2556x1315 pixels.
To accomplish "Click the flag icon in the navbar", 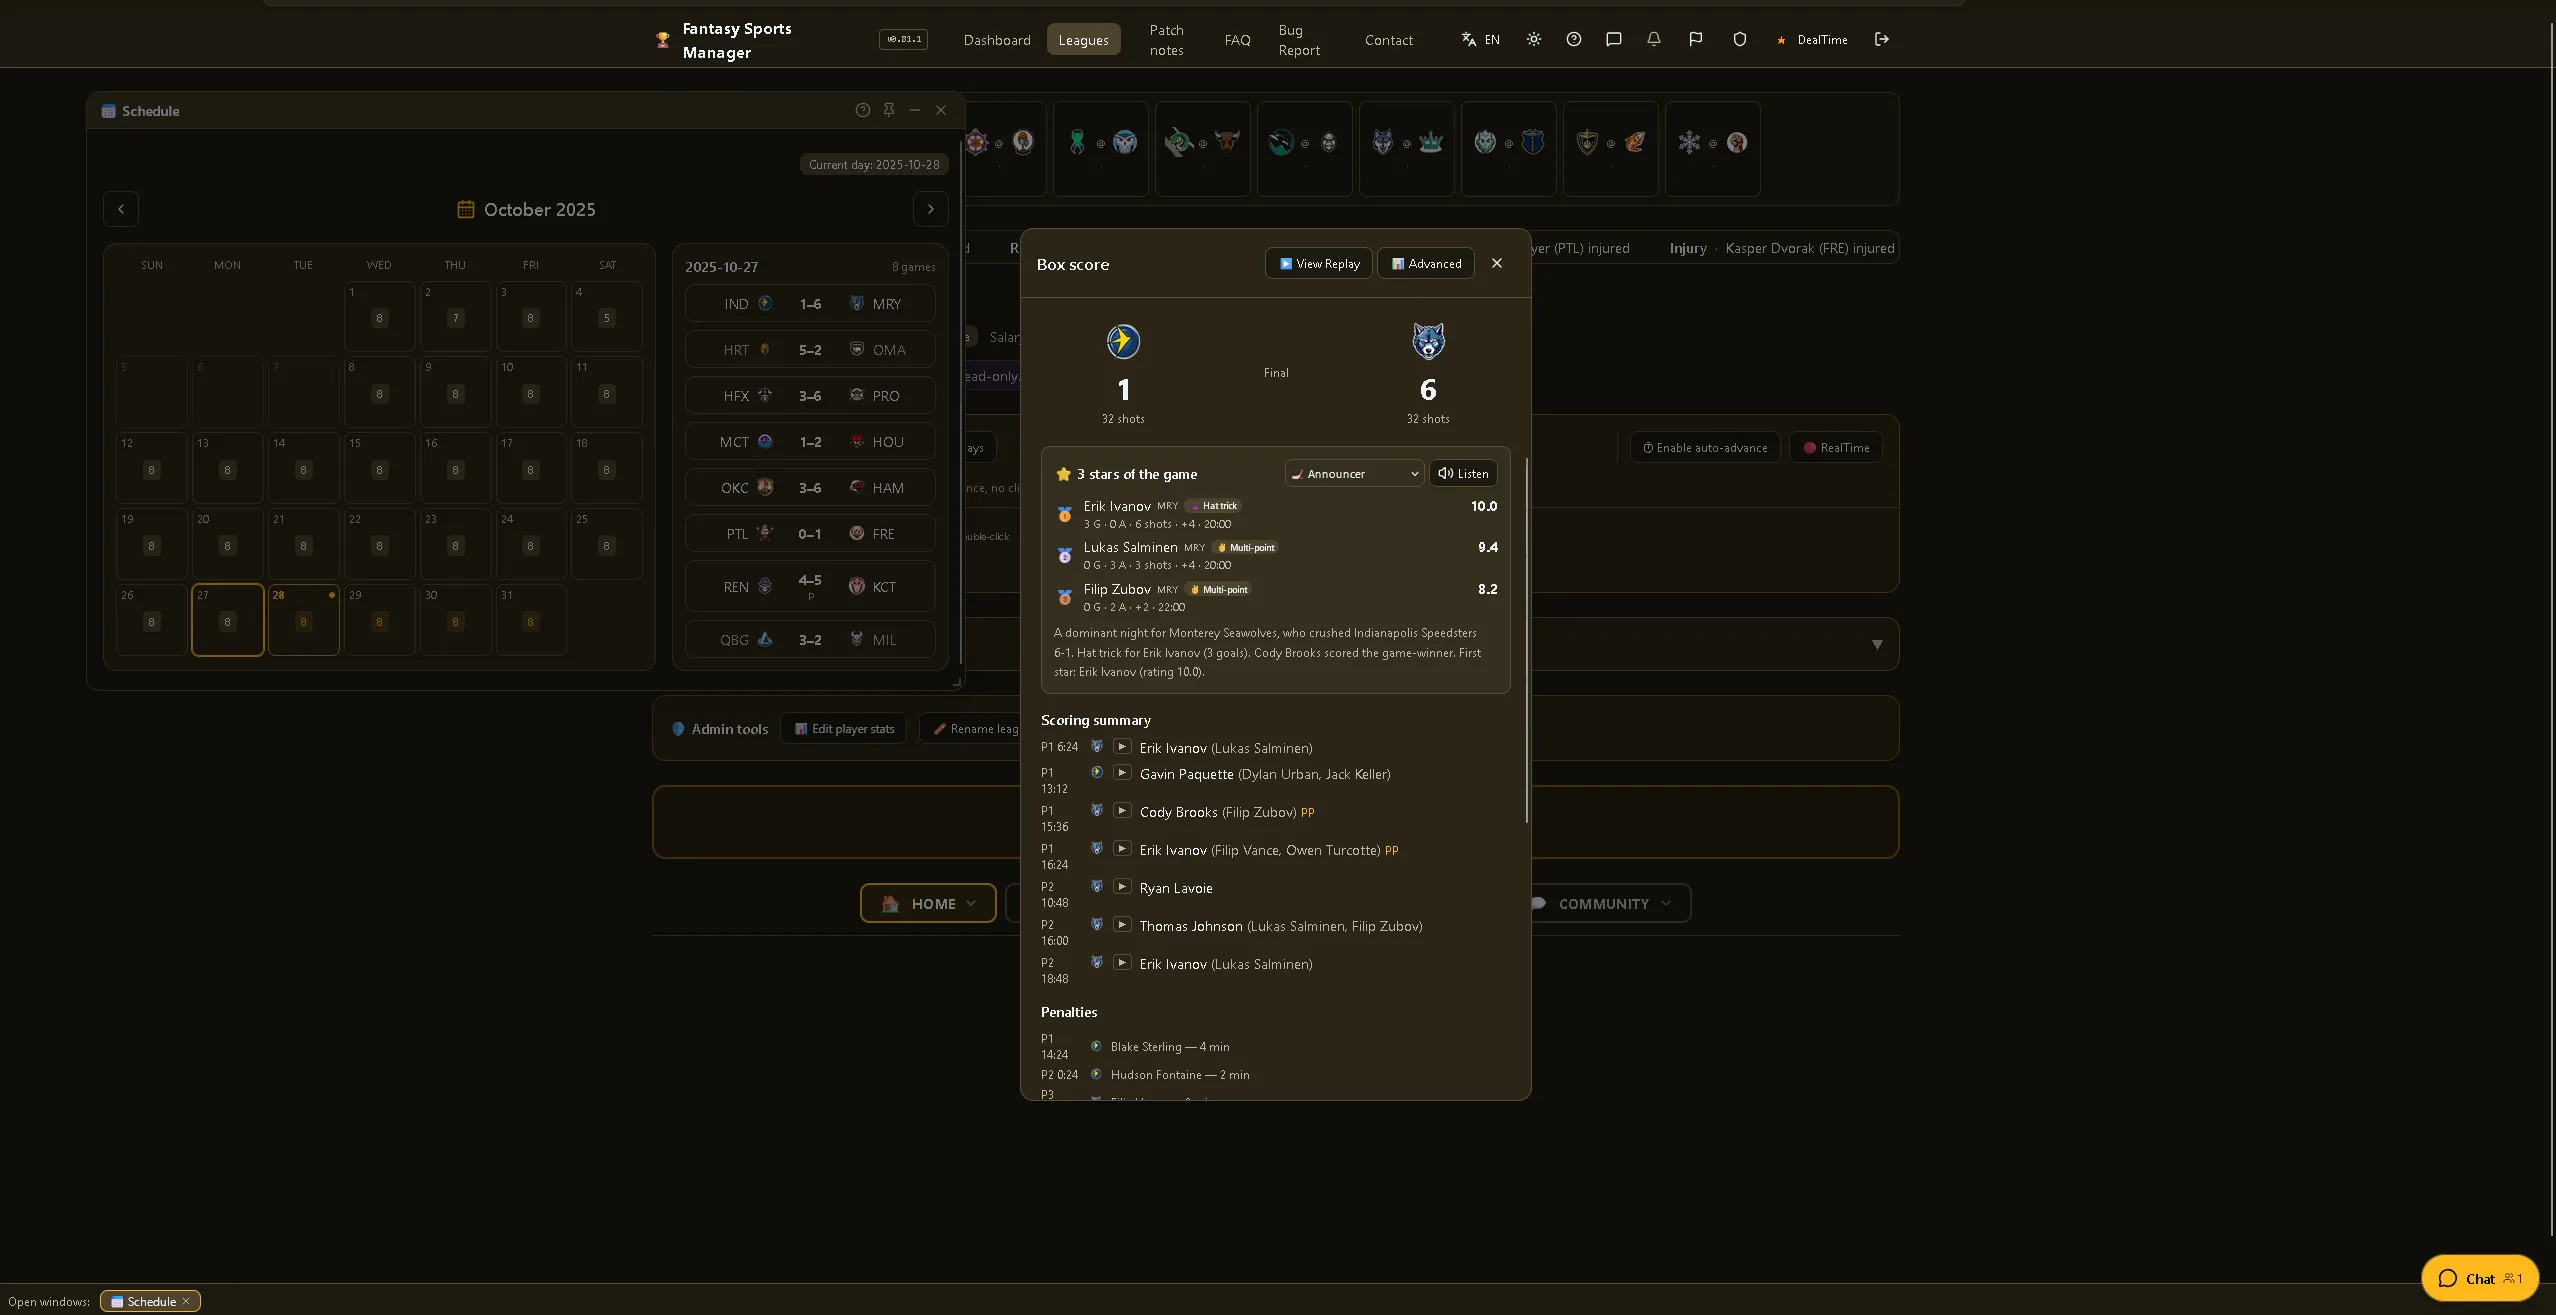I will pos(1695,39).
